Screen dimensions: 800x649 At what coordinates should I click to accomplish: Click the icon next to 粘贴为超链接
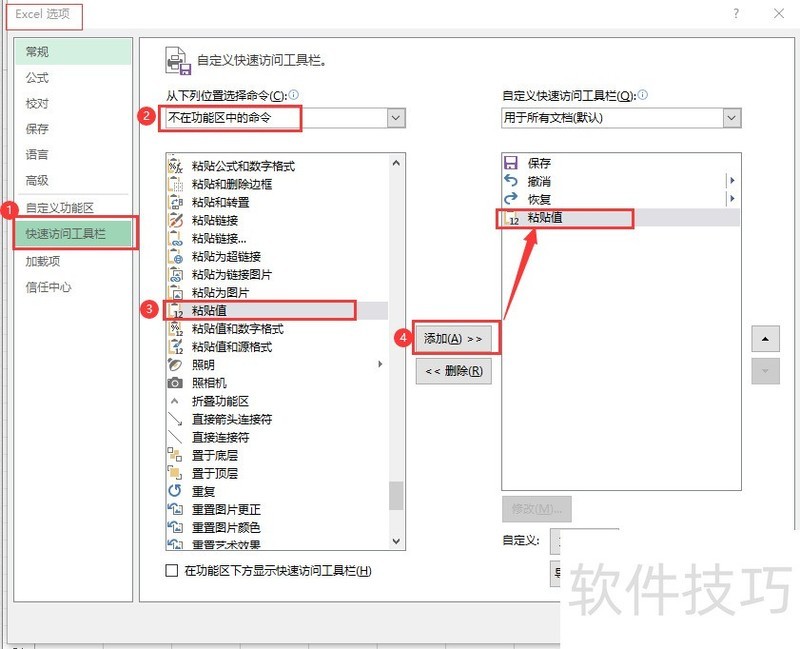pyautogui.click(x=175, y=256)
